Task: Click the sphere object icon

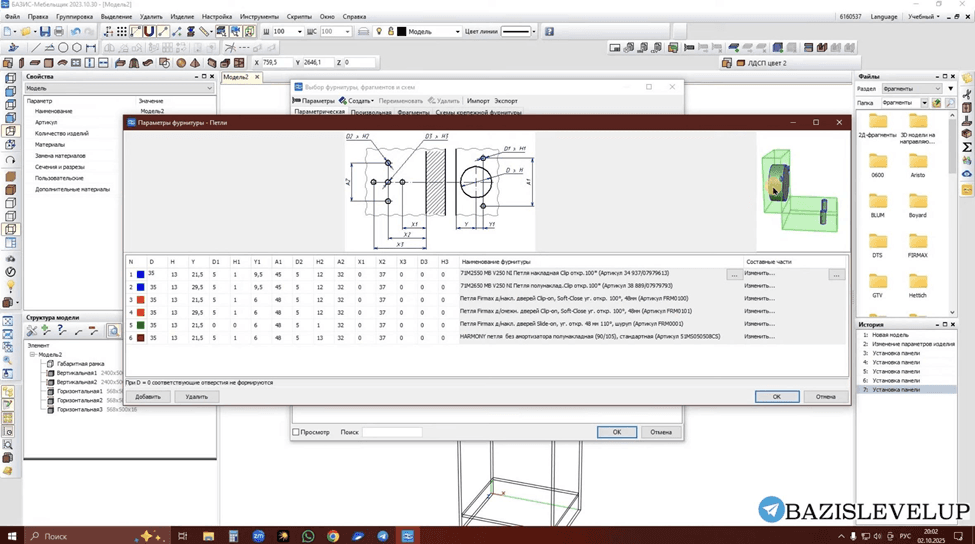Action: [181, 63]
